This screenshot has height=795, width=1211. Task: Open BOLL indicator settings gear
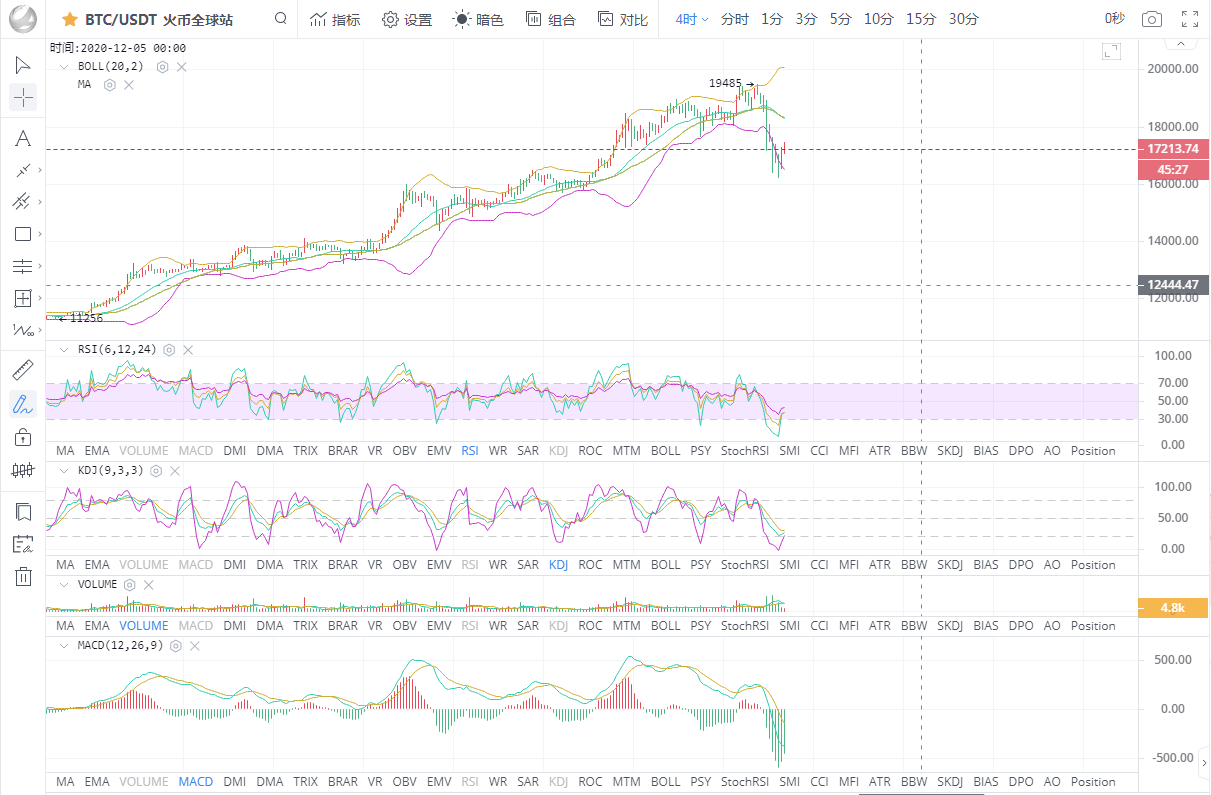click(162, 66)
